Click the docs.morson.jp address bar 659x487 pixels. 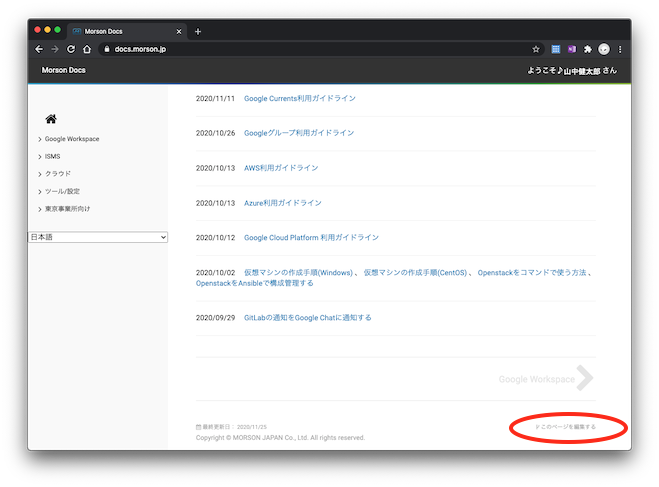(300, 49)
